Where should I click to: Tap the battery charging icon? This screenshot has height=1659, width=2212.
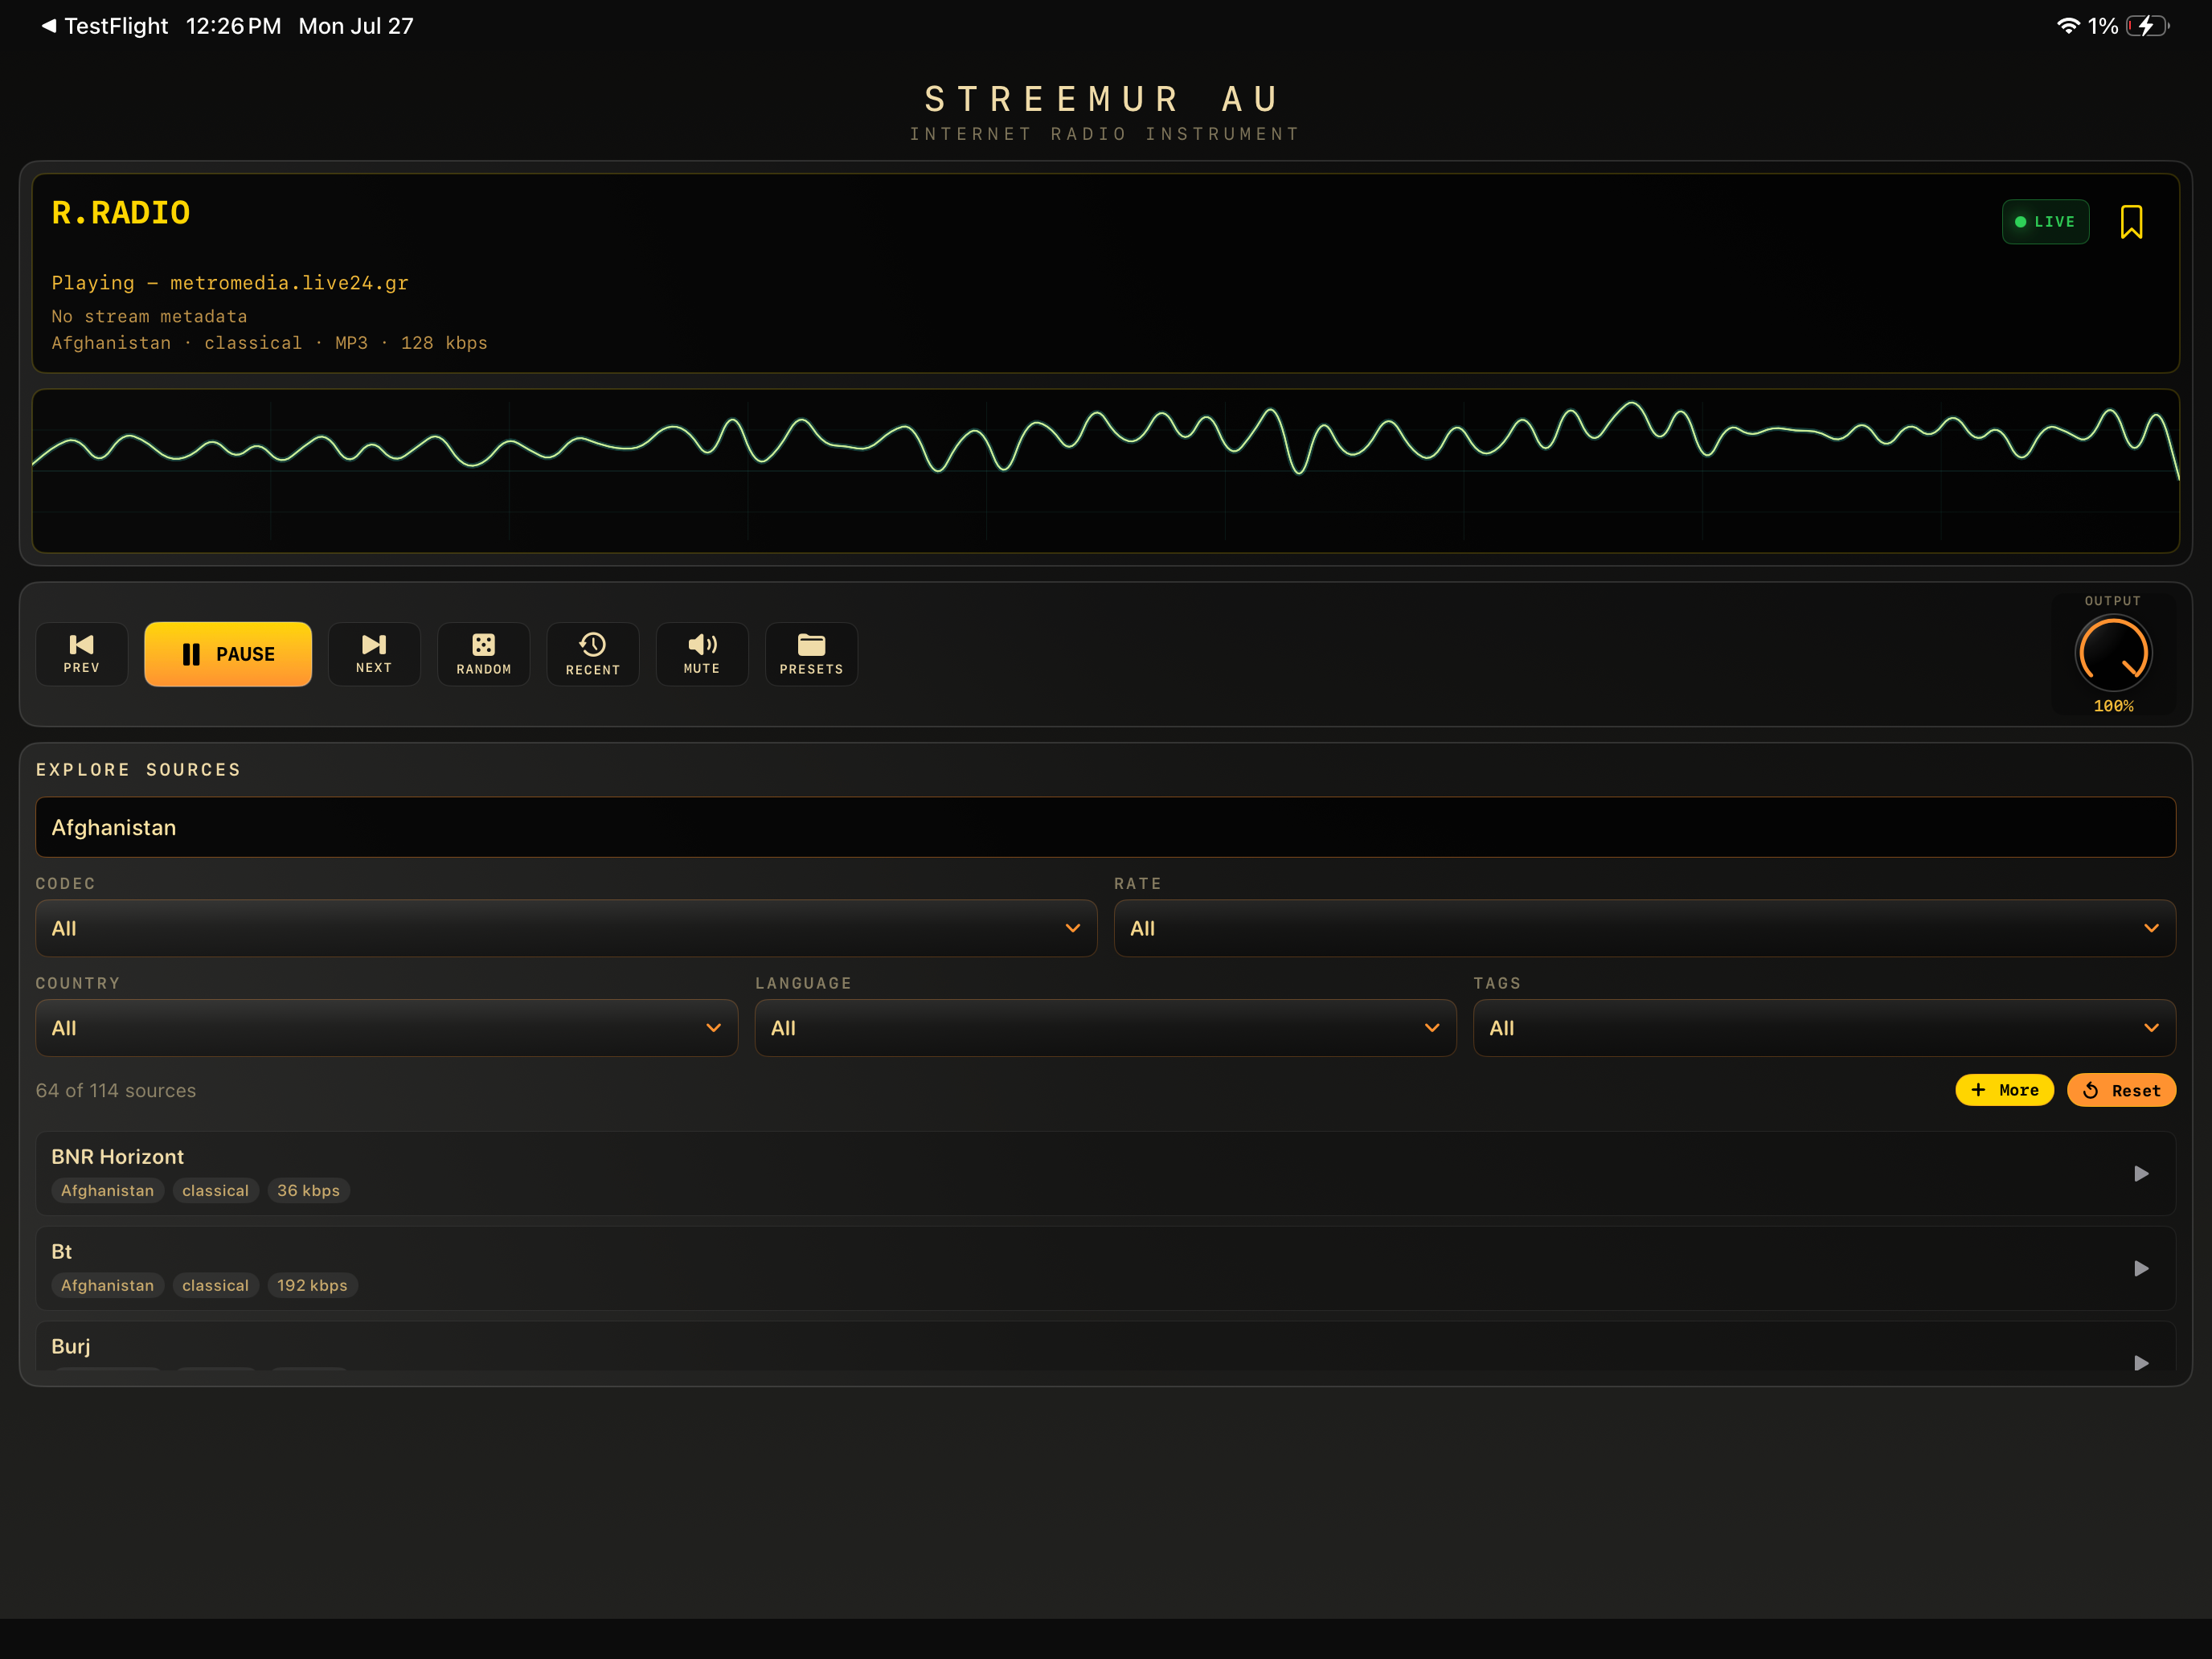click(2147, 26)
